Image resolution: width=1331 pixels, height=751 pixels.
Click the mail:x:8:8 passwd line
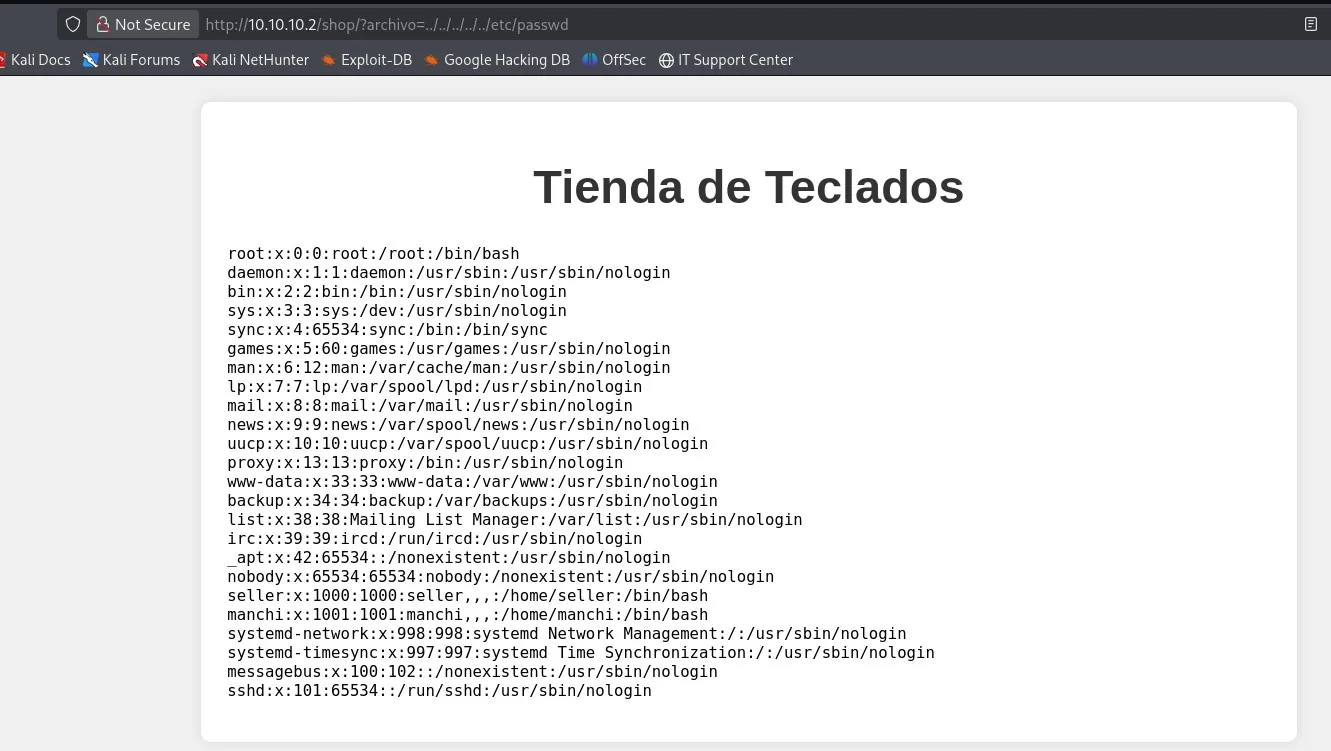(430, 406)
